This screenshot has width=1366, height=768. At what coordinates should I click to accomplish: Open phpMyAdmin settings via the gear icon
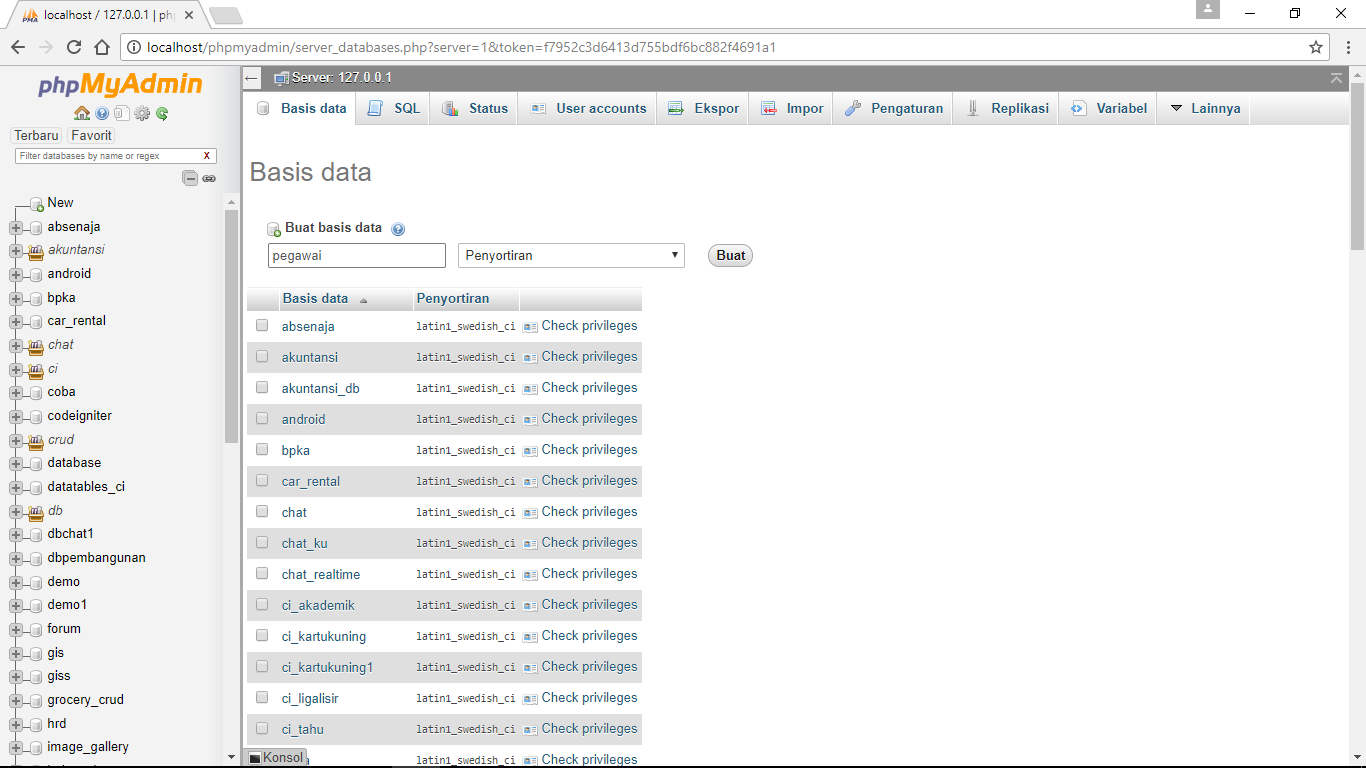pos(142,113)
